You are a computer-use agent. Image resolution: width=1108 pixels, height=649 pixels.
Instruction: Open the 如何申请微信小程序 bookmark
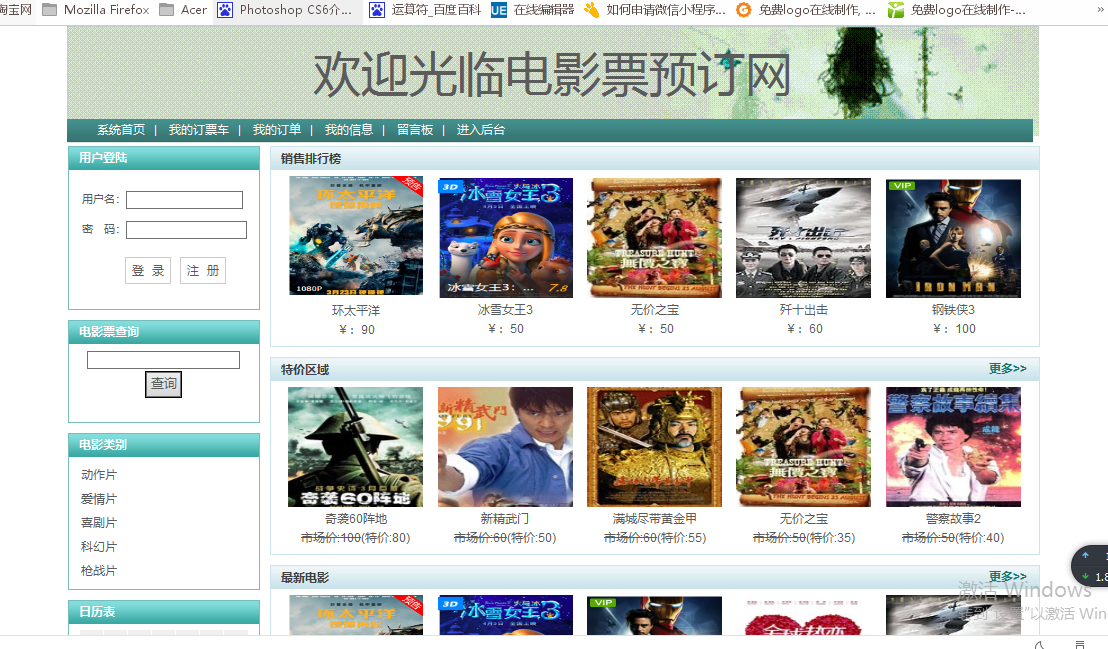click(x=655, y=10)
